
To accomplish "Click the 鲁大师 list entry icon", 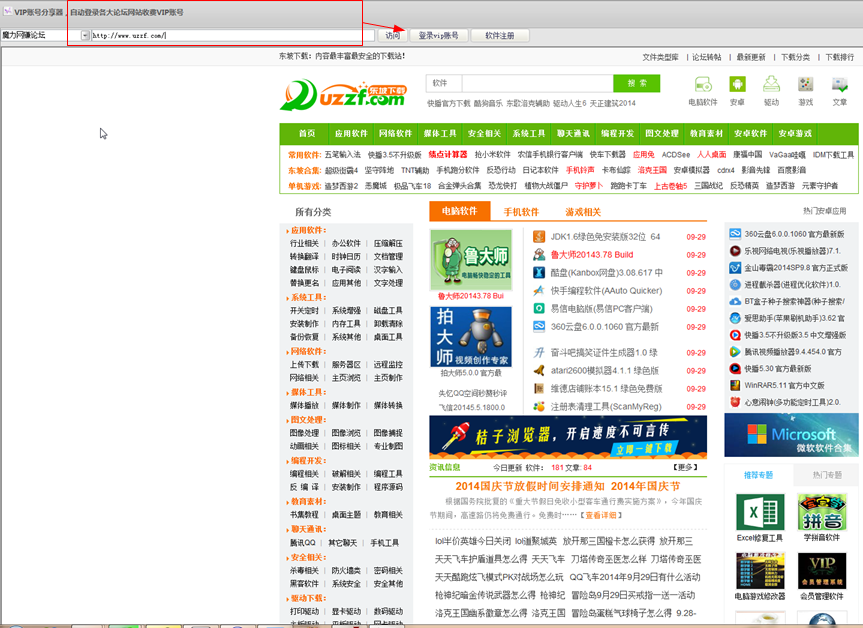I will 539,255.
